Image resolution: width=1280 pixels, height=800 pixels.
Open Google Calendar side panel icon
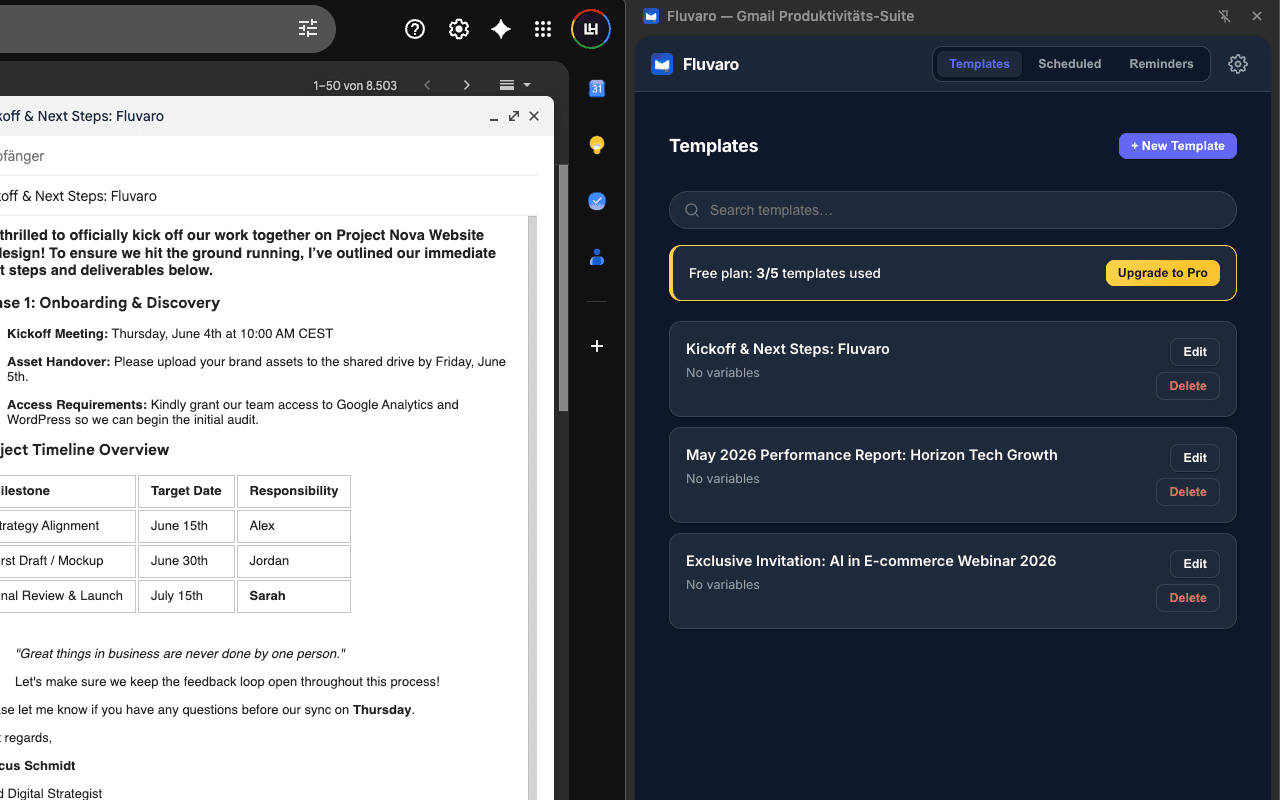[597, 88]
